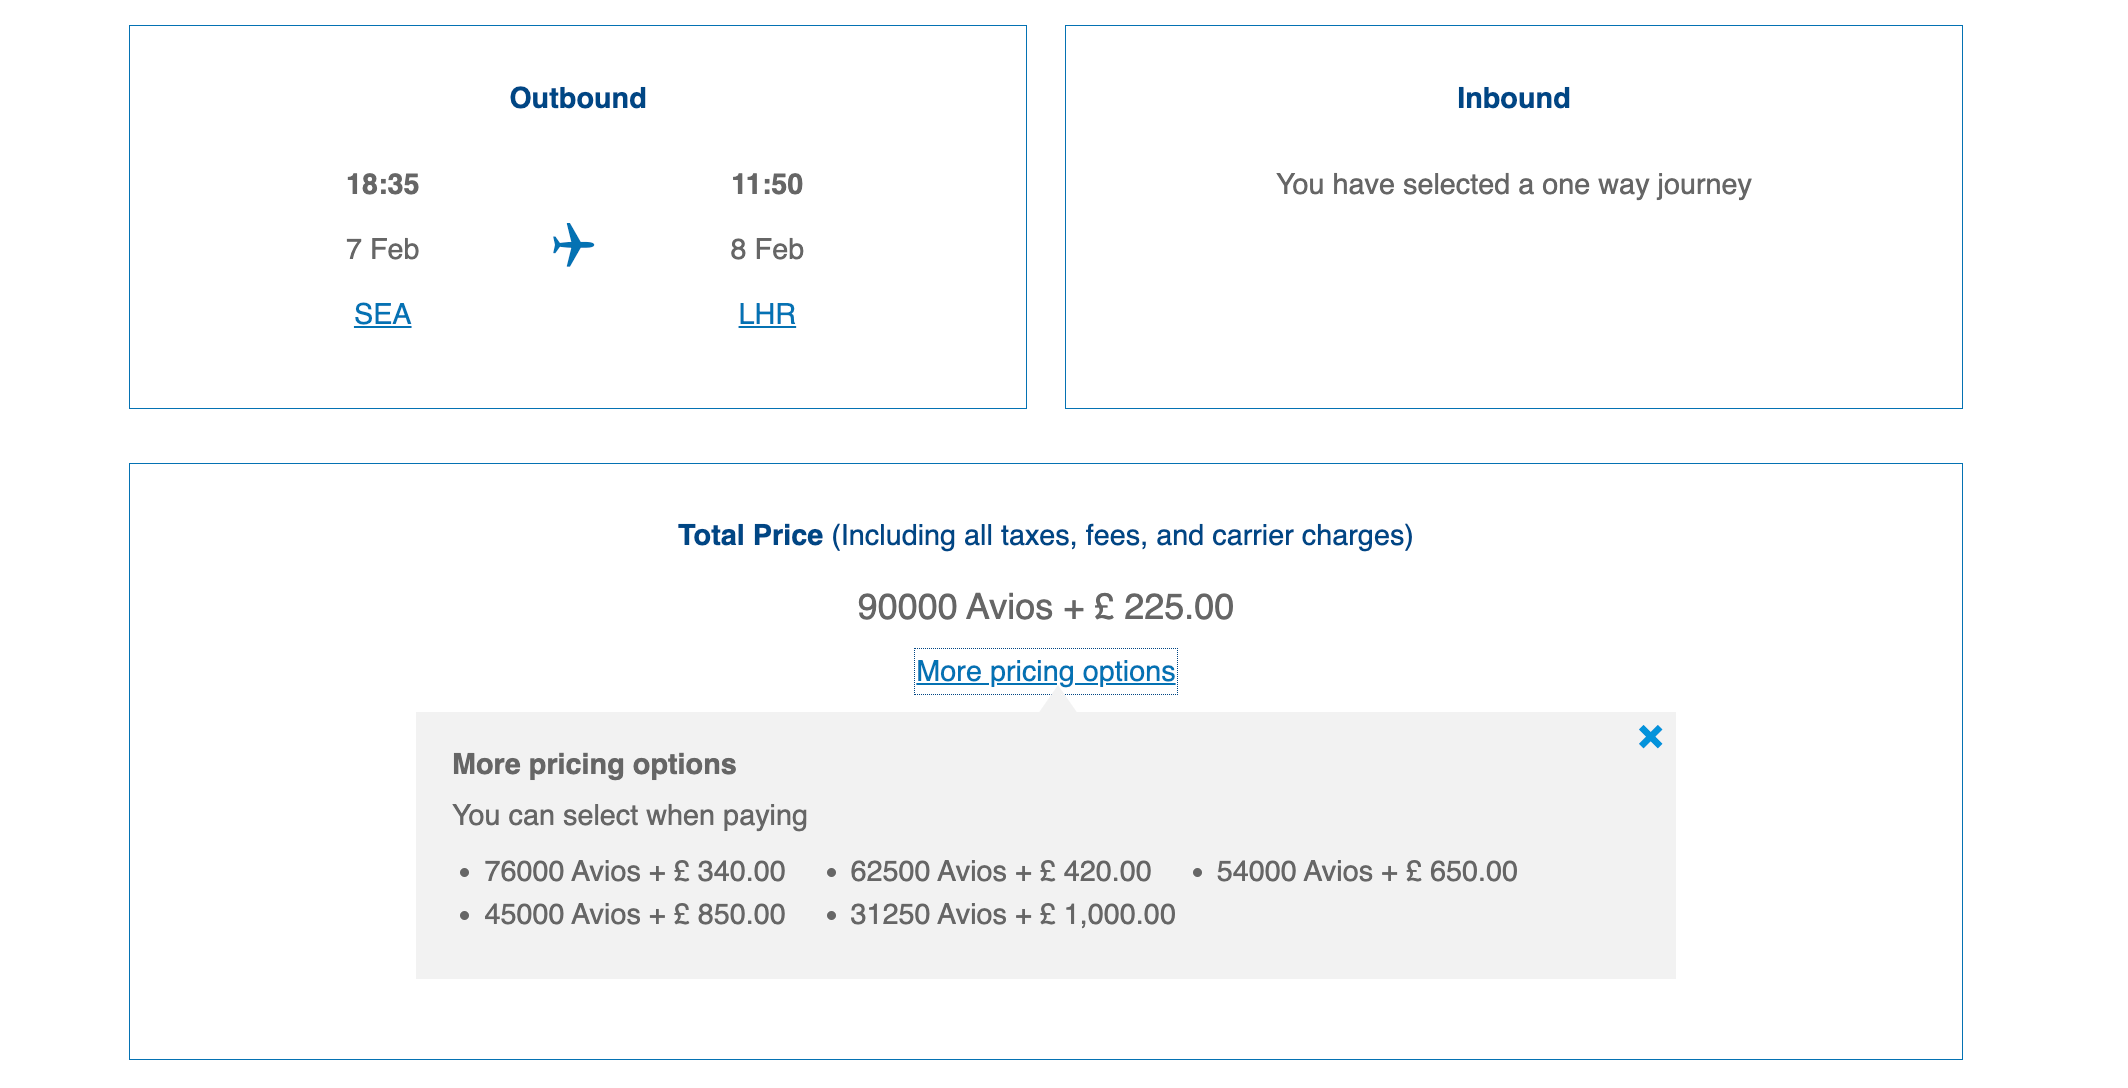The image size is (2128, 1088).
Task: Click the 18:35 departure time
Action: tap(382, 184)
